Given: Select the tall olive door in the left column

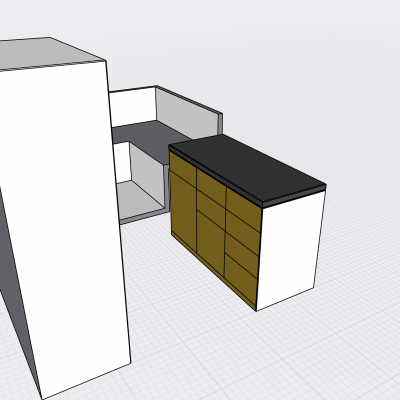Looking at the screenshot, I should click(183, 211).
